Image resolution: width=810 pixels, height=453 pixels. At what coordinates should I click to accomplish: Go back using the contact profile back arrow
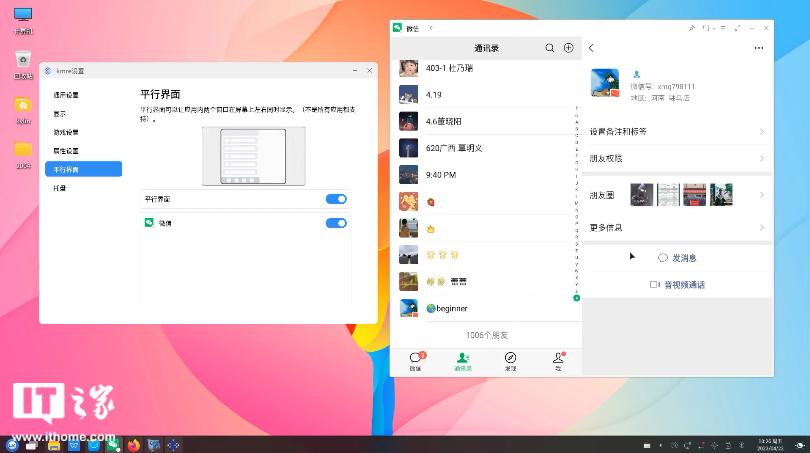click(591, 48)
